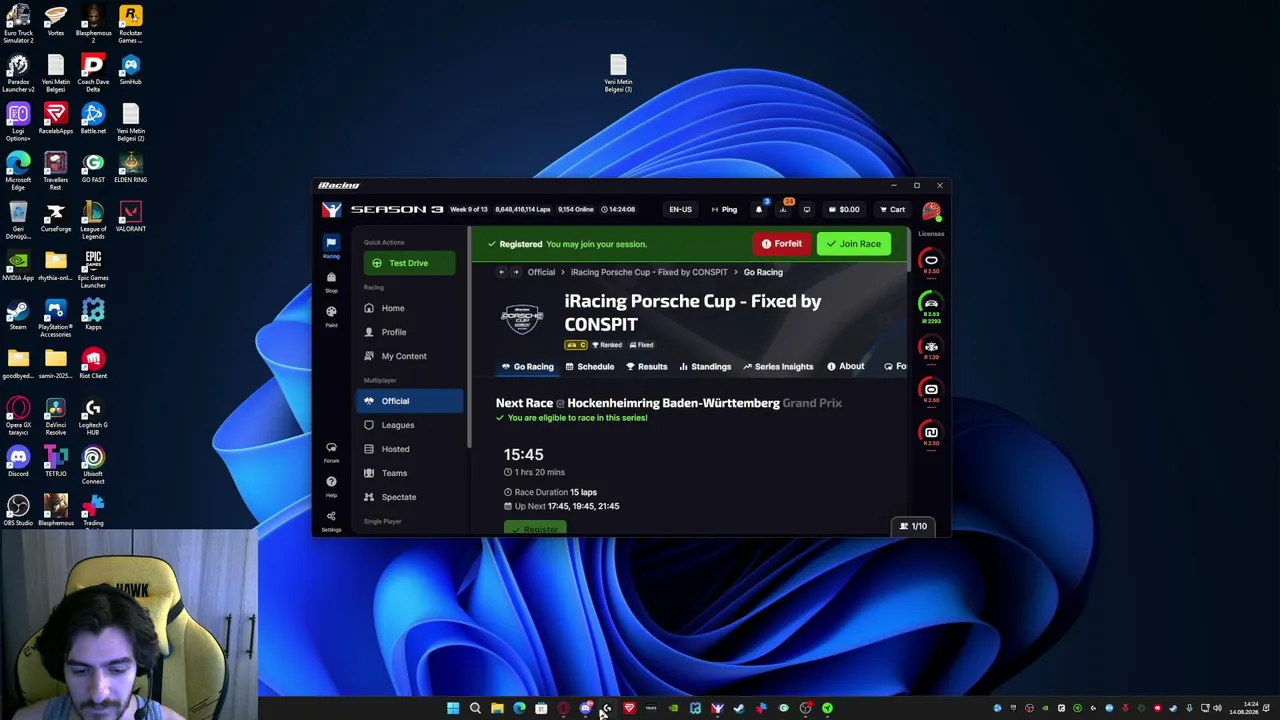
Task: Open the Steam desktop shortcut
Action: coord(18,315)
